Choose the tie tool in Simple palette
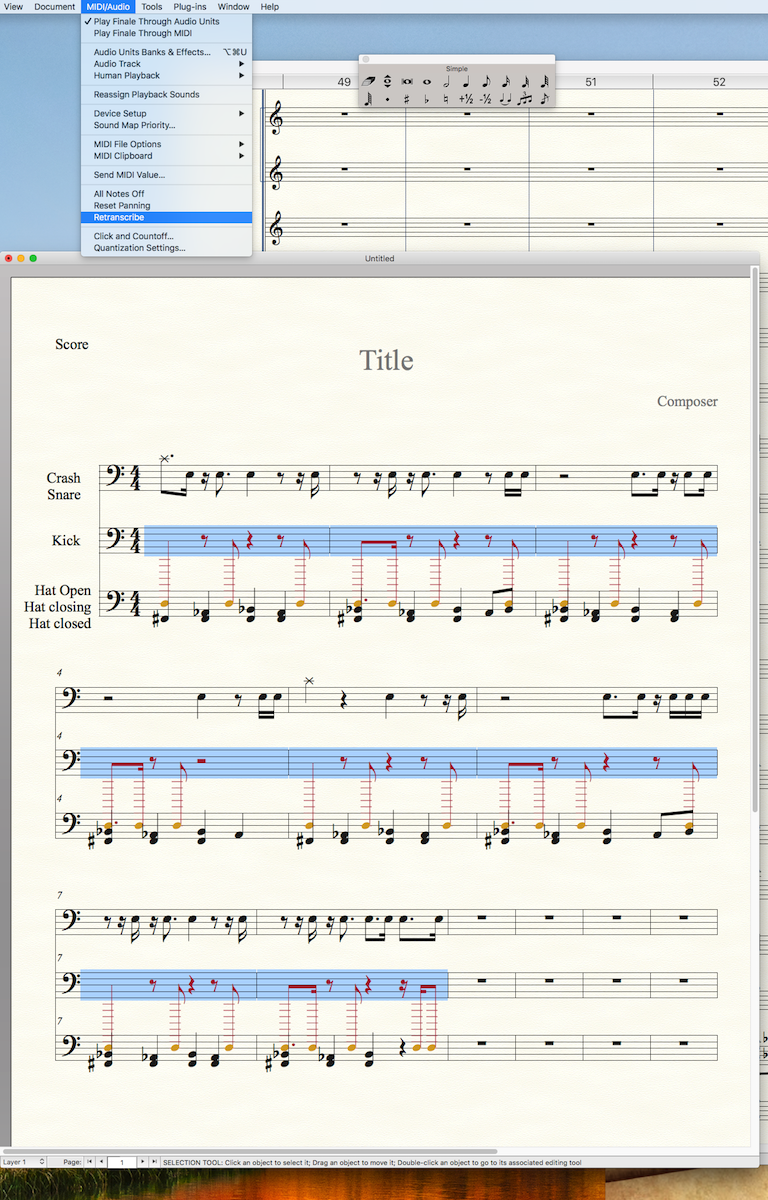This screenshot has width=768, height=1200. click(505, 99)
